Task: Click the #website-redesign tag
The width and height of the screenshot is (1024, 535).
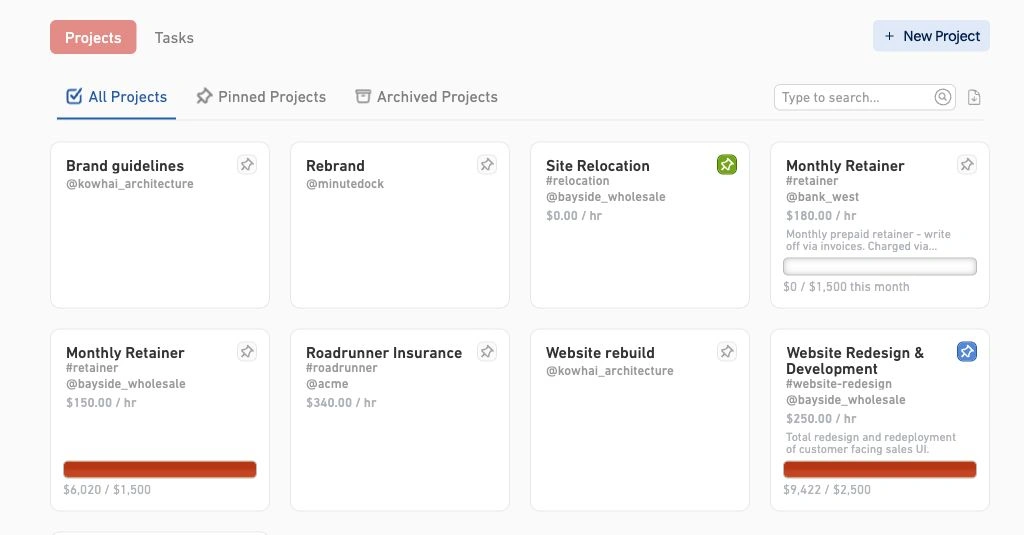Action: coord(839,383)
